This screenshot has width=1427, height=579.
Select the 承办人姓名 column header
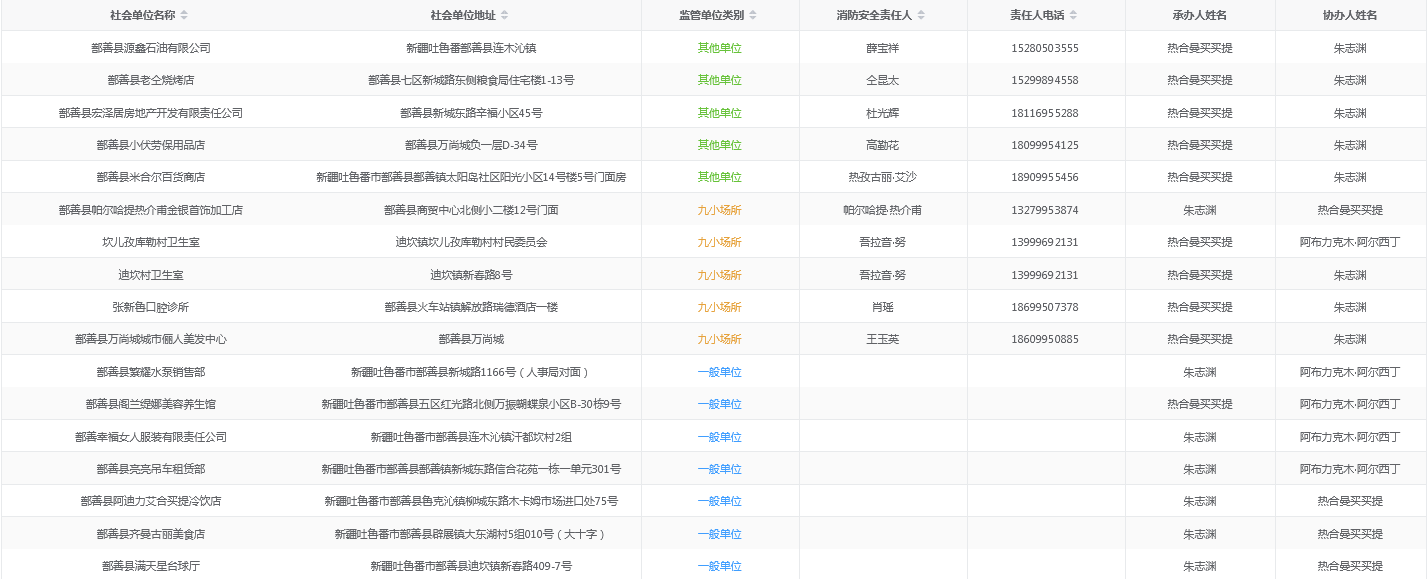(x=1199, y=15)
